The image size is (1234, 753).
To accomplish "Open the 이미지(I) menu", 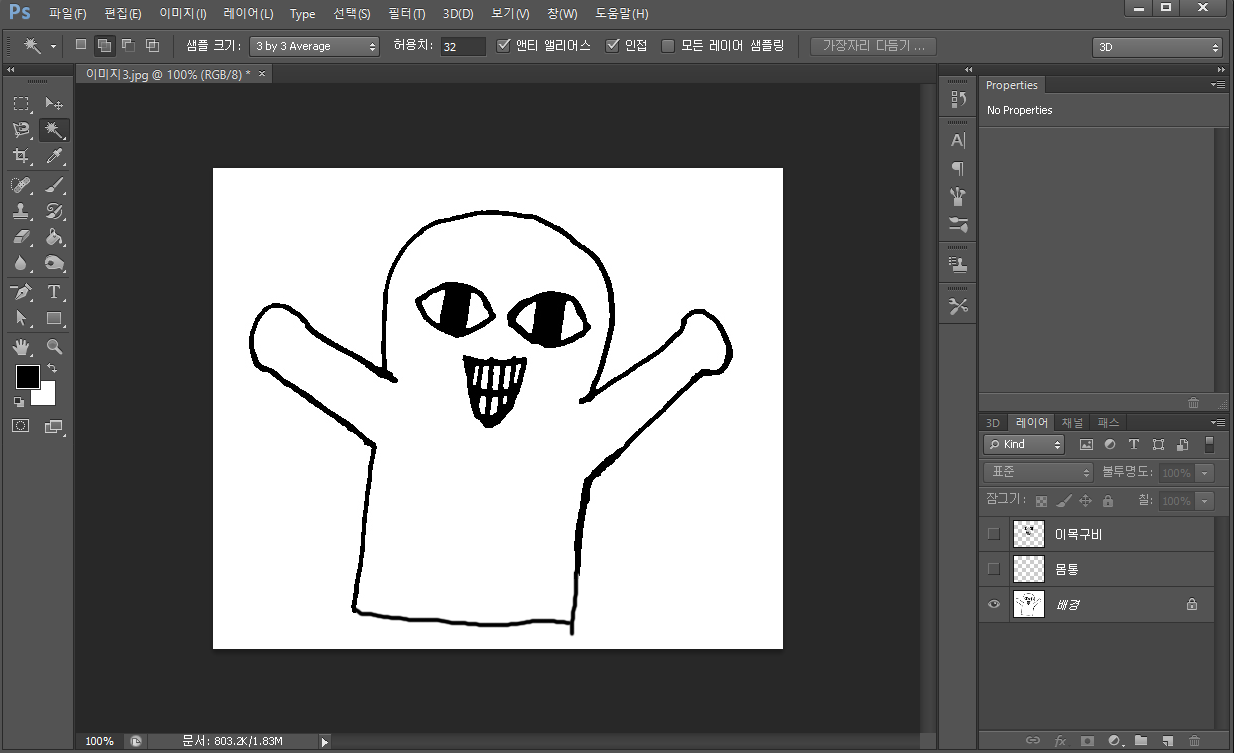I will (x=183, y=14).
